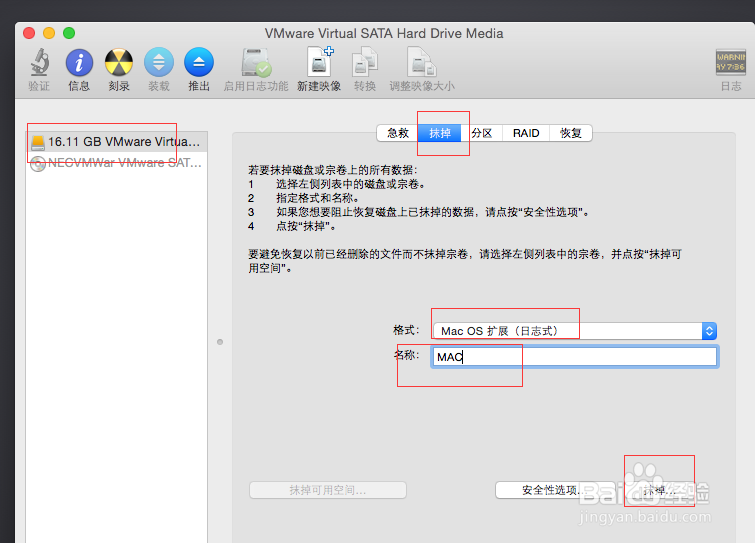The image size is (755, 543).
Task: Switch to Partition (分区) tab
Action: pos(482,133)
